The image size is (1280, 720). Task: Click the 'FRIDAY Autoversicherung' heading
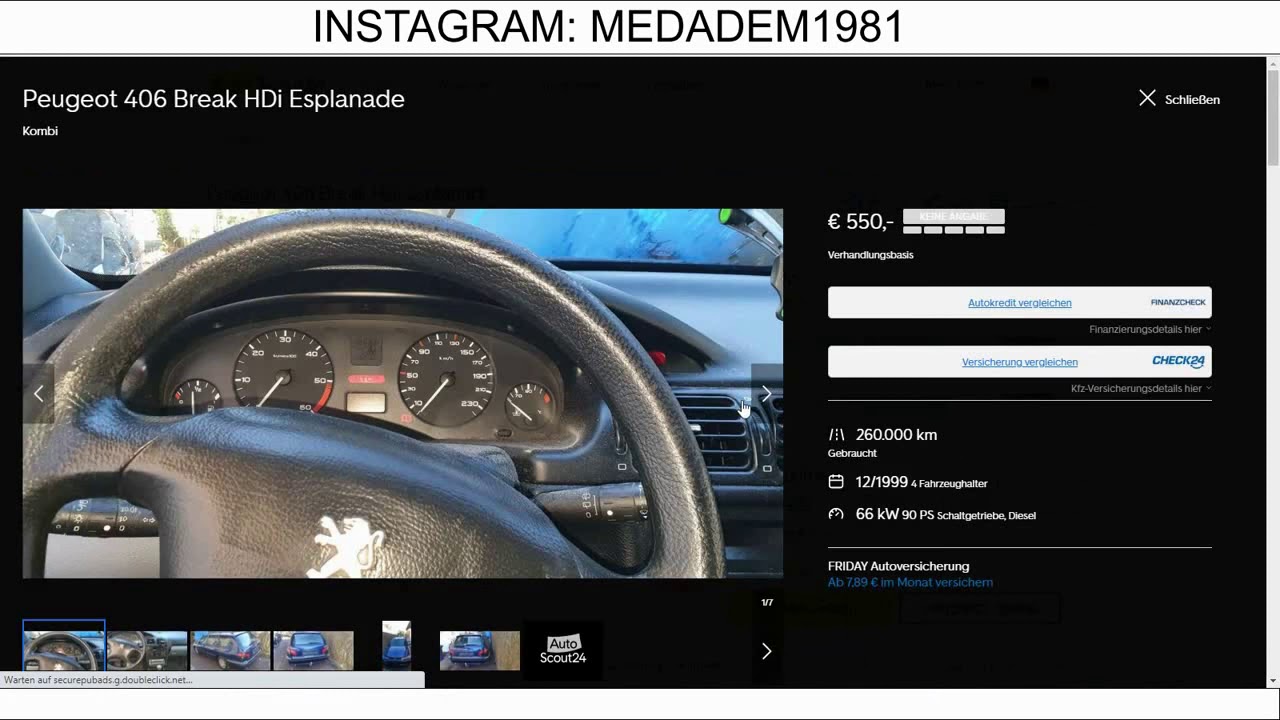tap(898, 566)
